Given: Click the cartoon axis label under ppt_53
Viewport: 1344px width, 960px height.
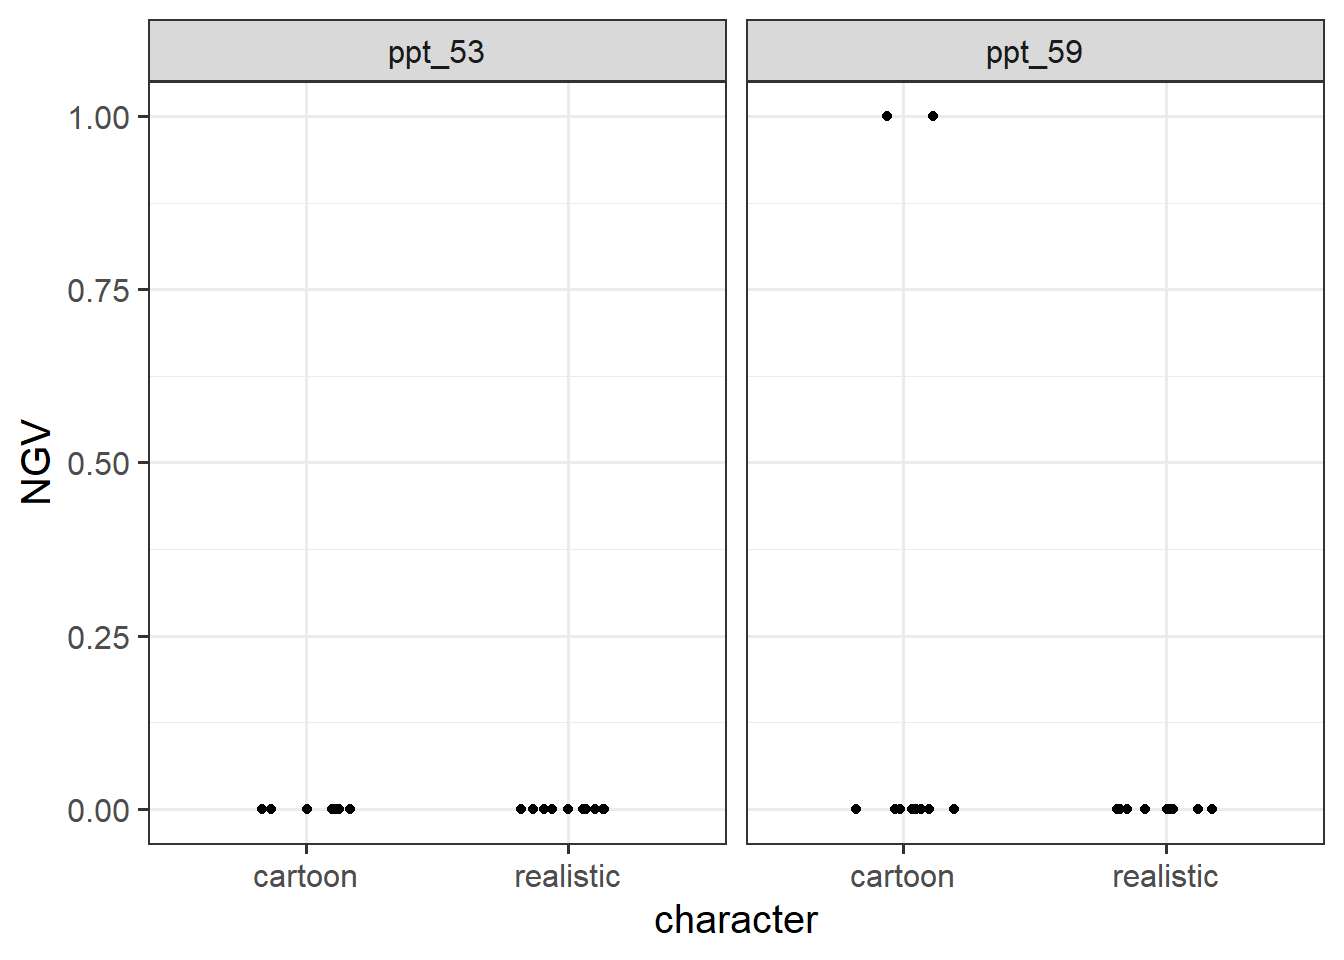Looking at the screenshot, I should click(305, 877).
